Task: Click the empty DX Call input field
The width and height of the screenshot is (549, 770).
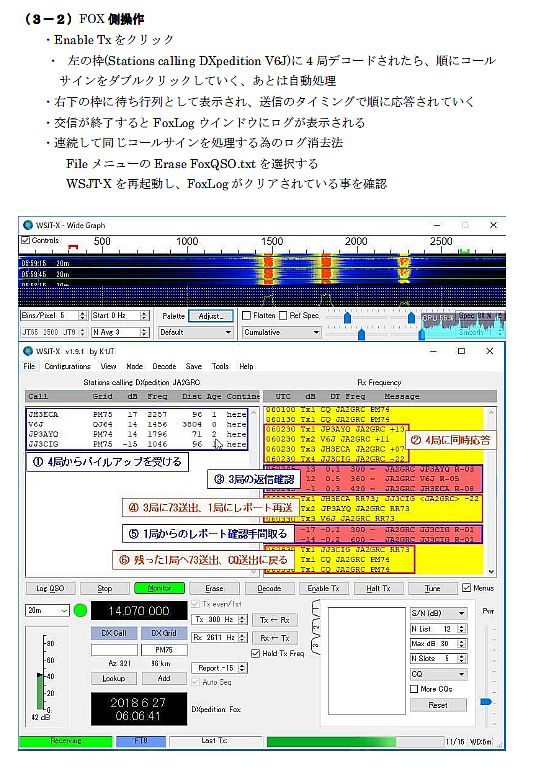Action: (113, 650)
